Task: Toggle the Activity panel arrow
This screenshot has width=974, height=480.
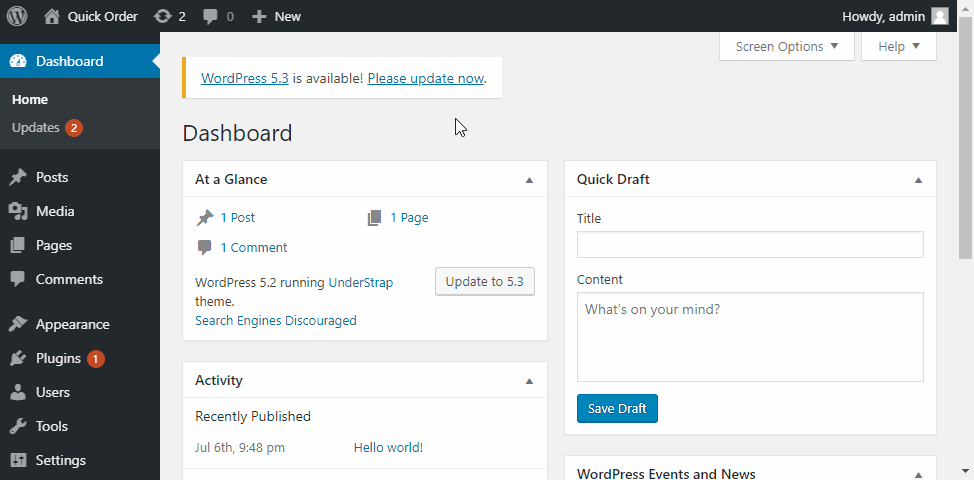Action: (x=529, y=381)
